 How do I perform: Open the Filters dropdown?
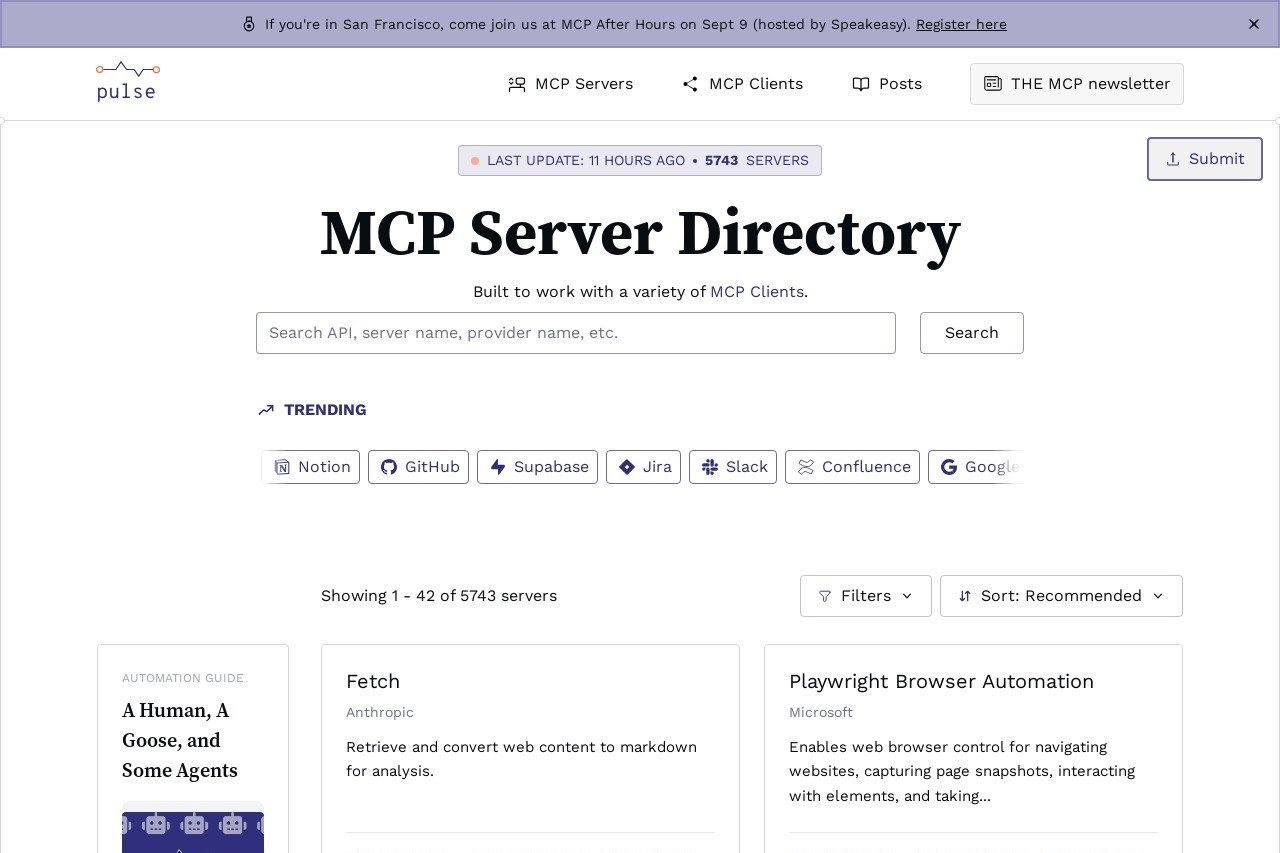pos(866,596)
